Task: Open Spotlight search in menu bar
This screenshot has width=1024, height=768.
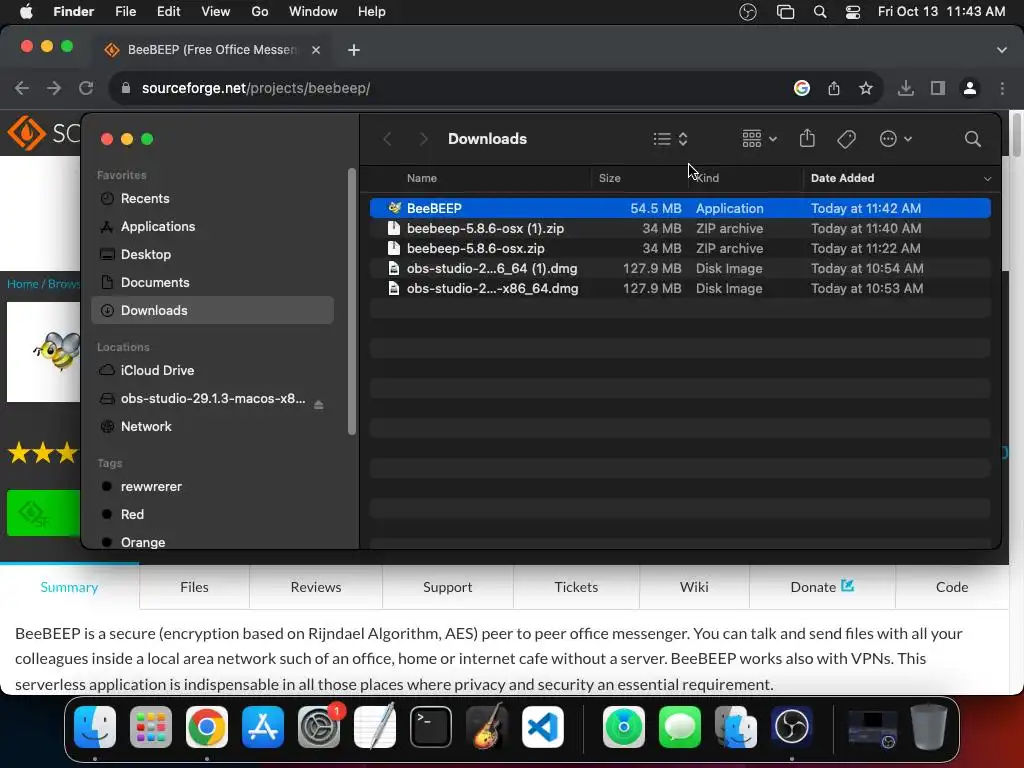Action: [820, 12]
